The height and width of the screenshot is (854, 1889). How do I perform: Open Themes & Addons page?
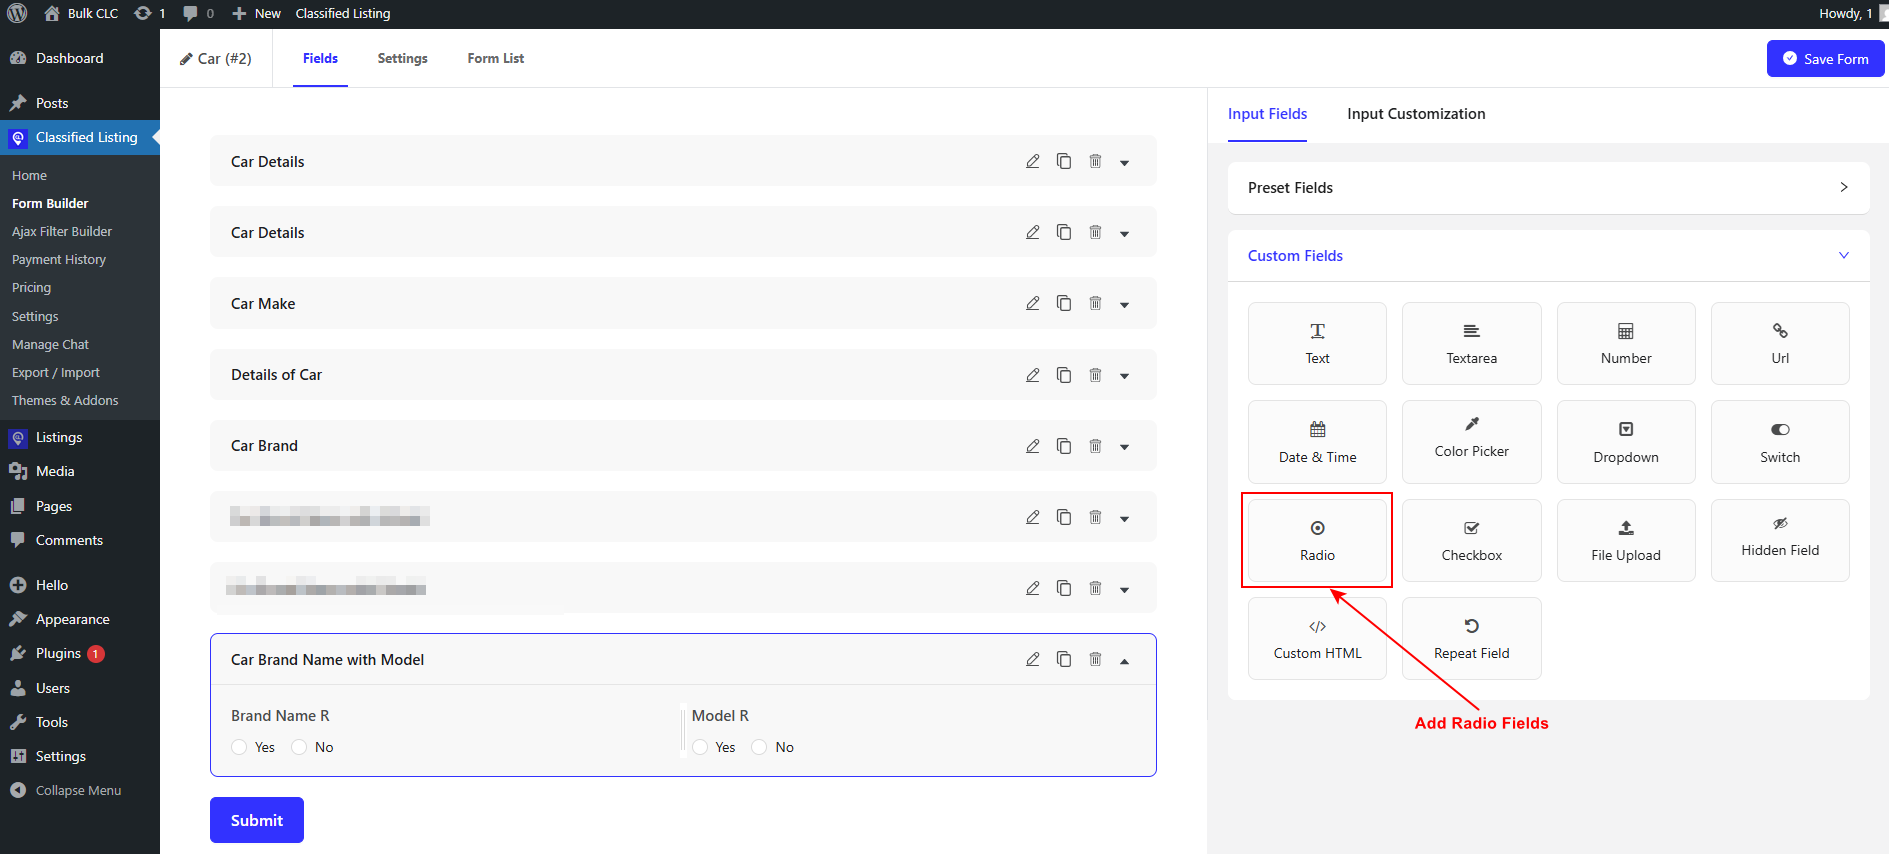point(65,400)
